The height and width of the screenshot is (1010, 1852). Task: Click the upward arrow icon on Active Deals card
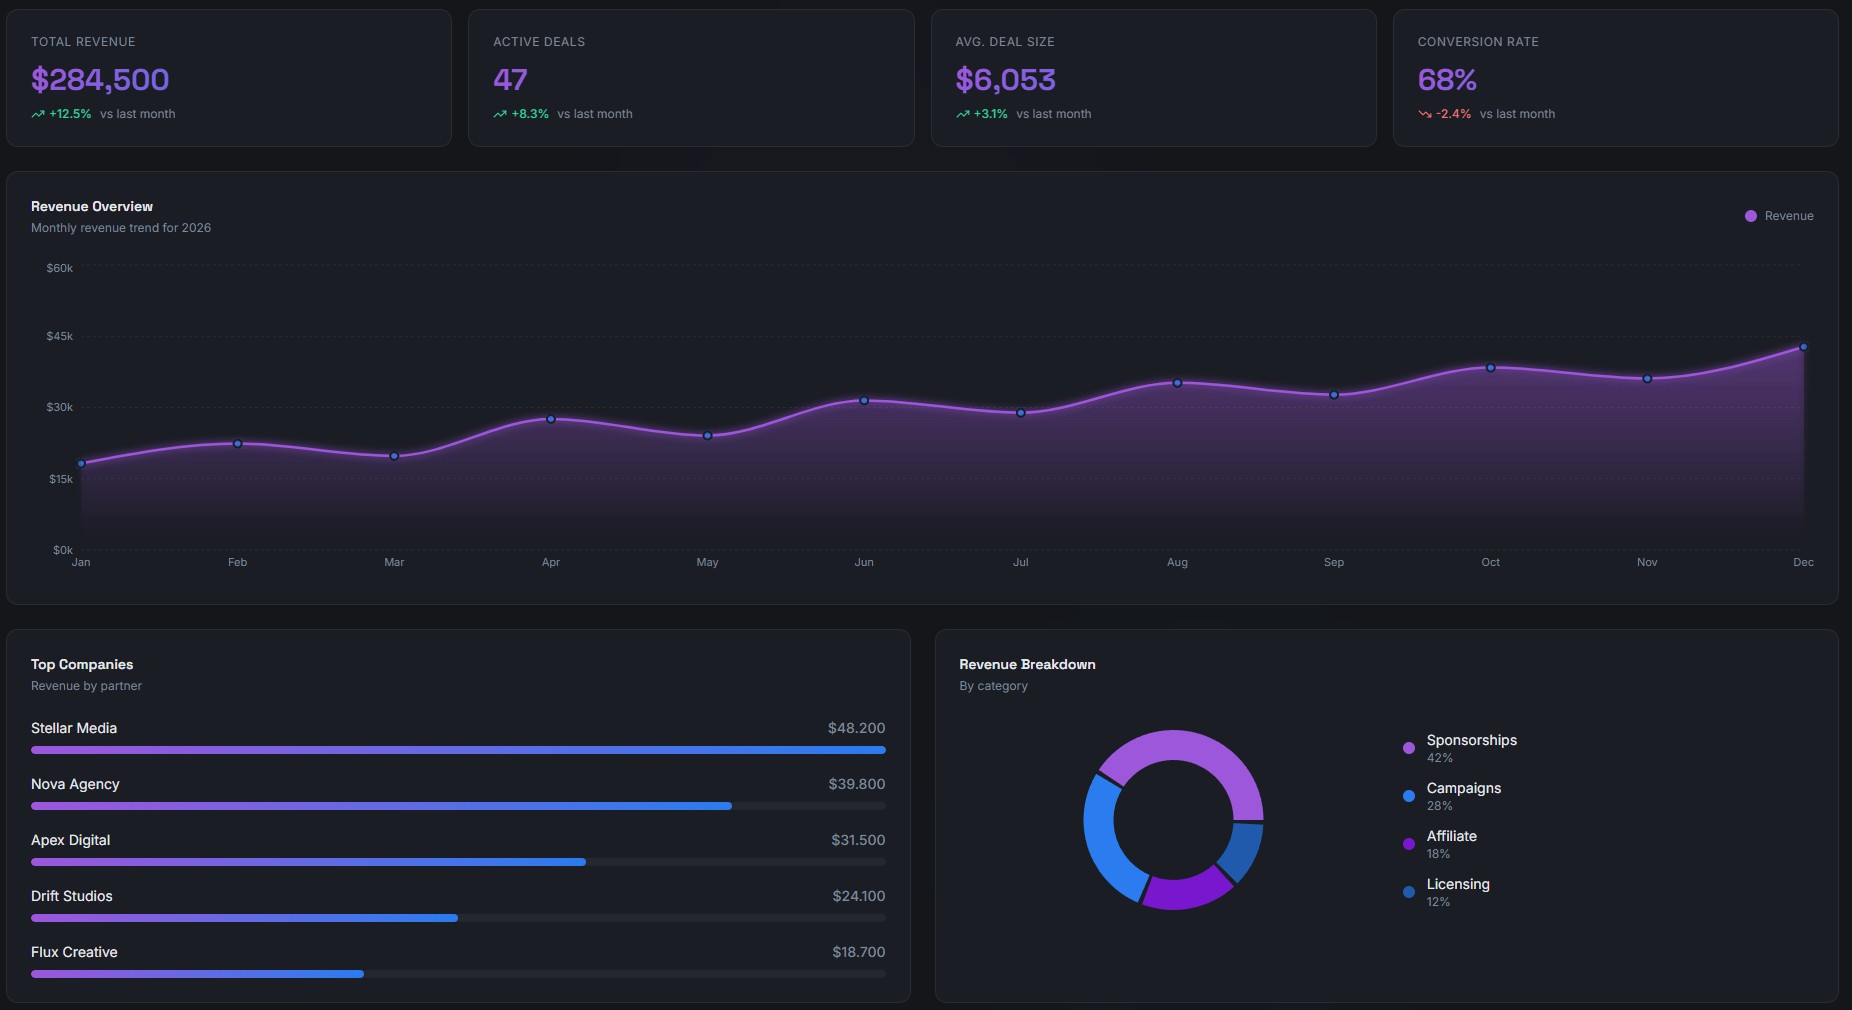pos(499,114)
